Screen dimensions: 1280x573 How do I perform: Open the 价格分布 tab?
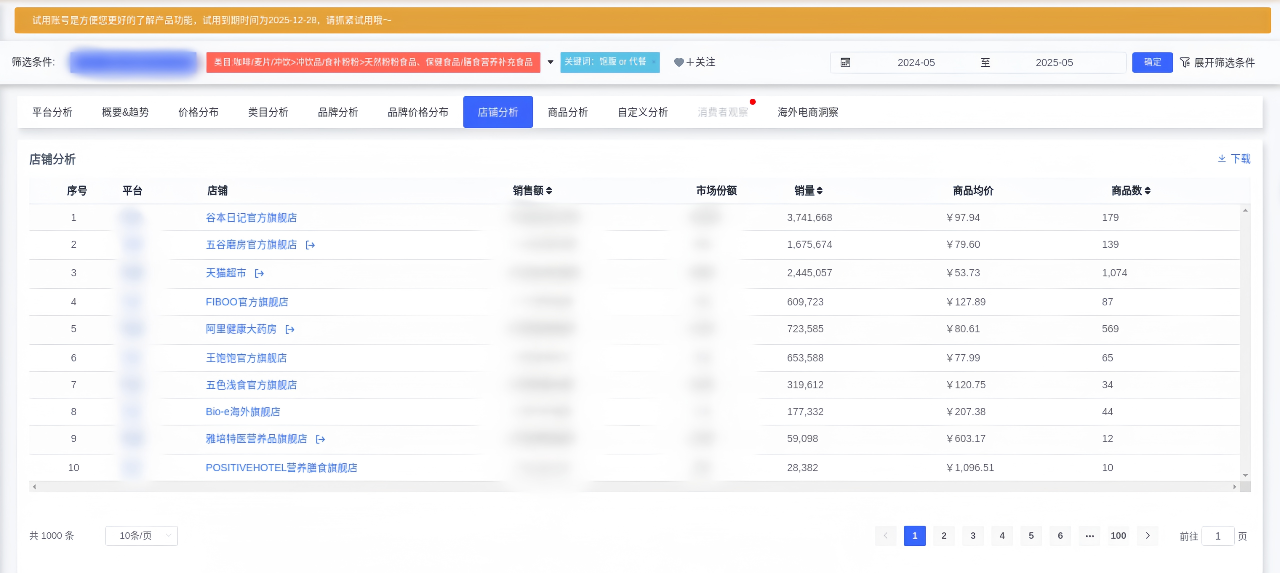(x=198, y=112)
